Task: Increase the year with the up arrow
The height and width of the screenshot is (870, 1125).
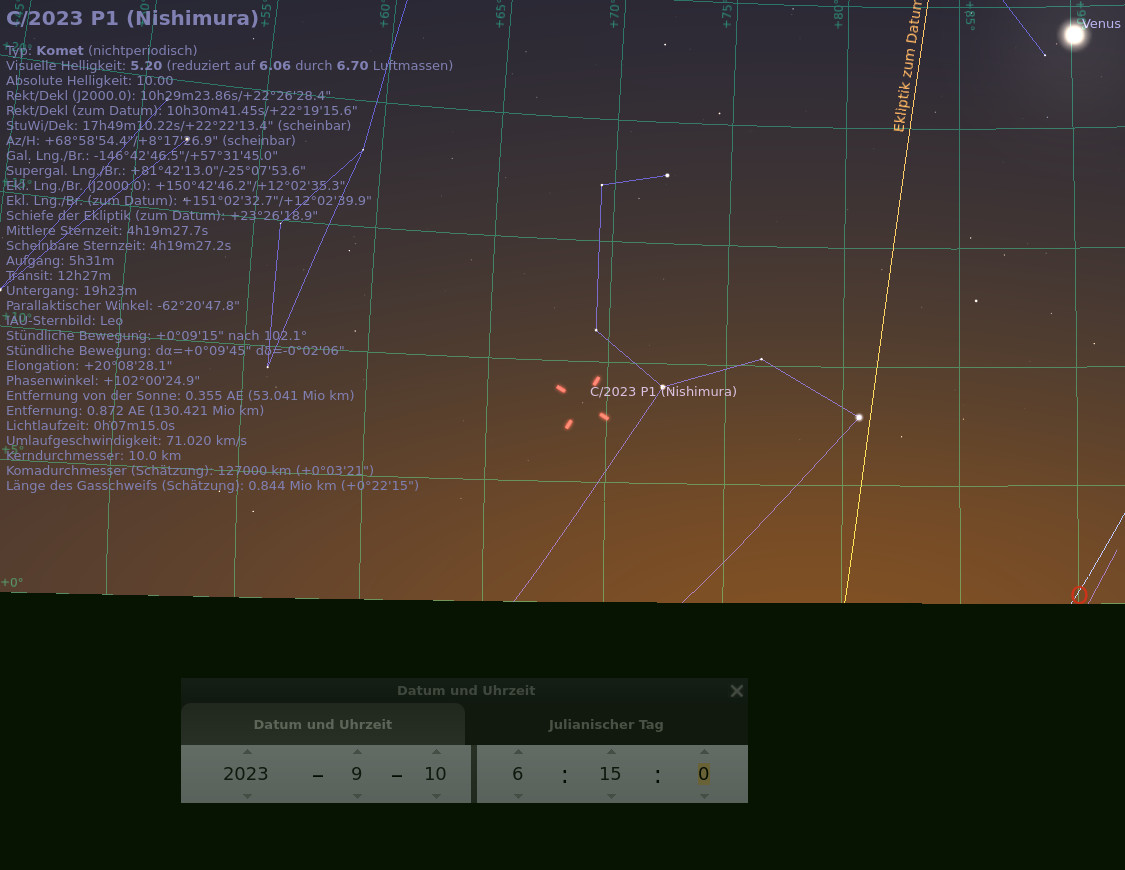Action: [247, 752]
